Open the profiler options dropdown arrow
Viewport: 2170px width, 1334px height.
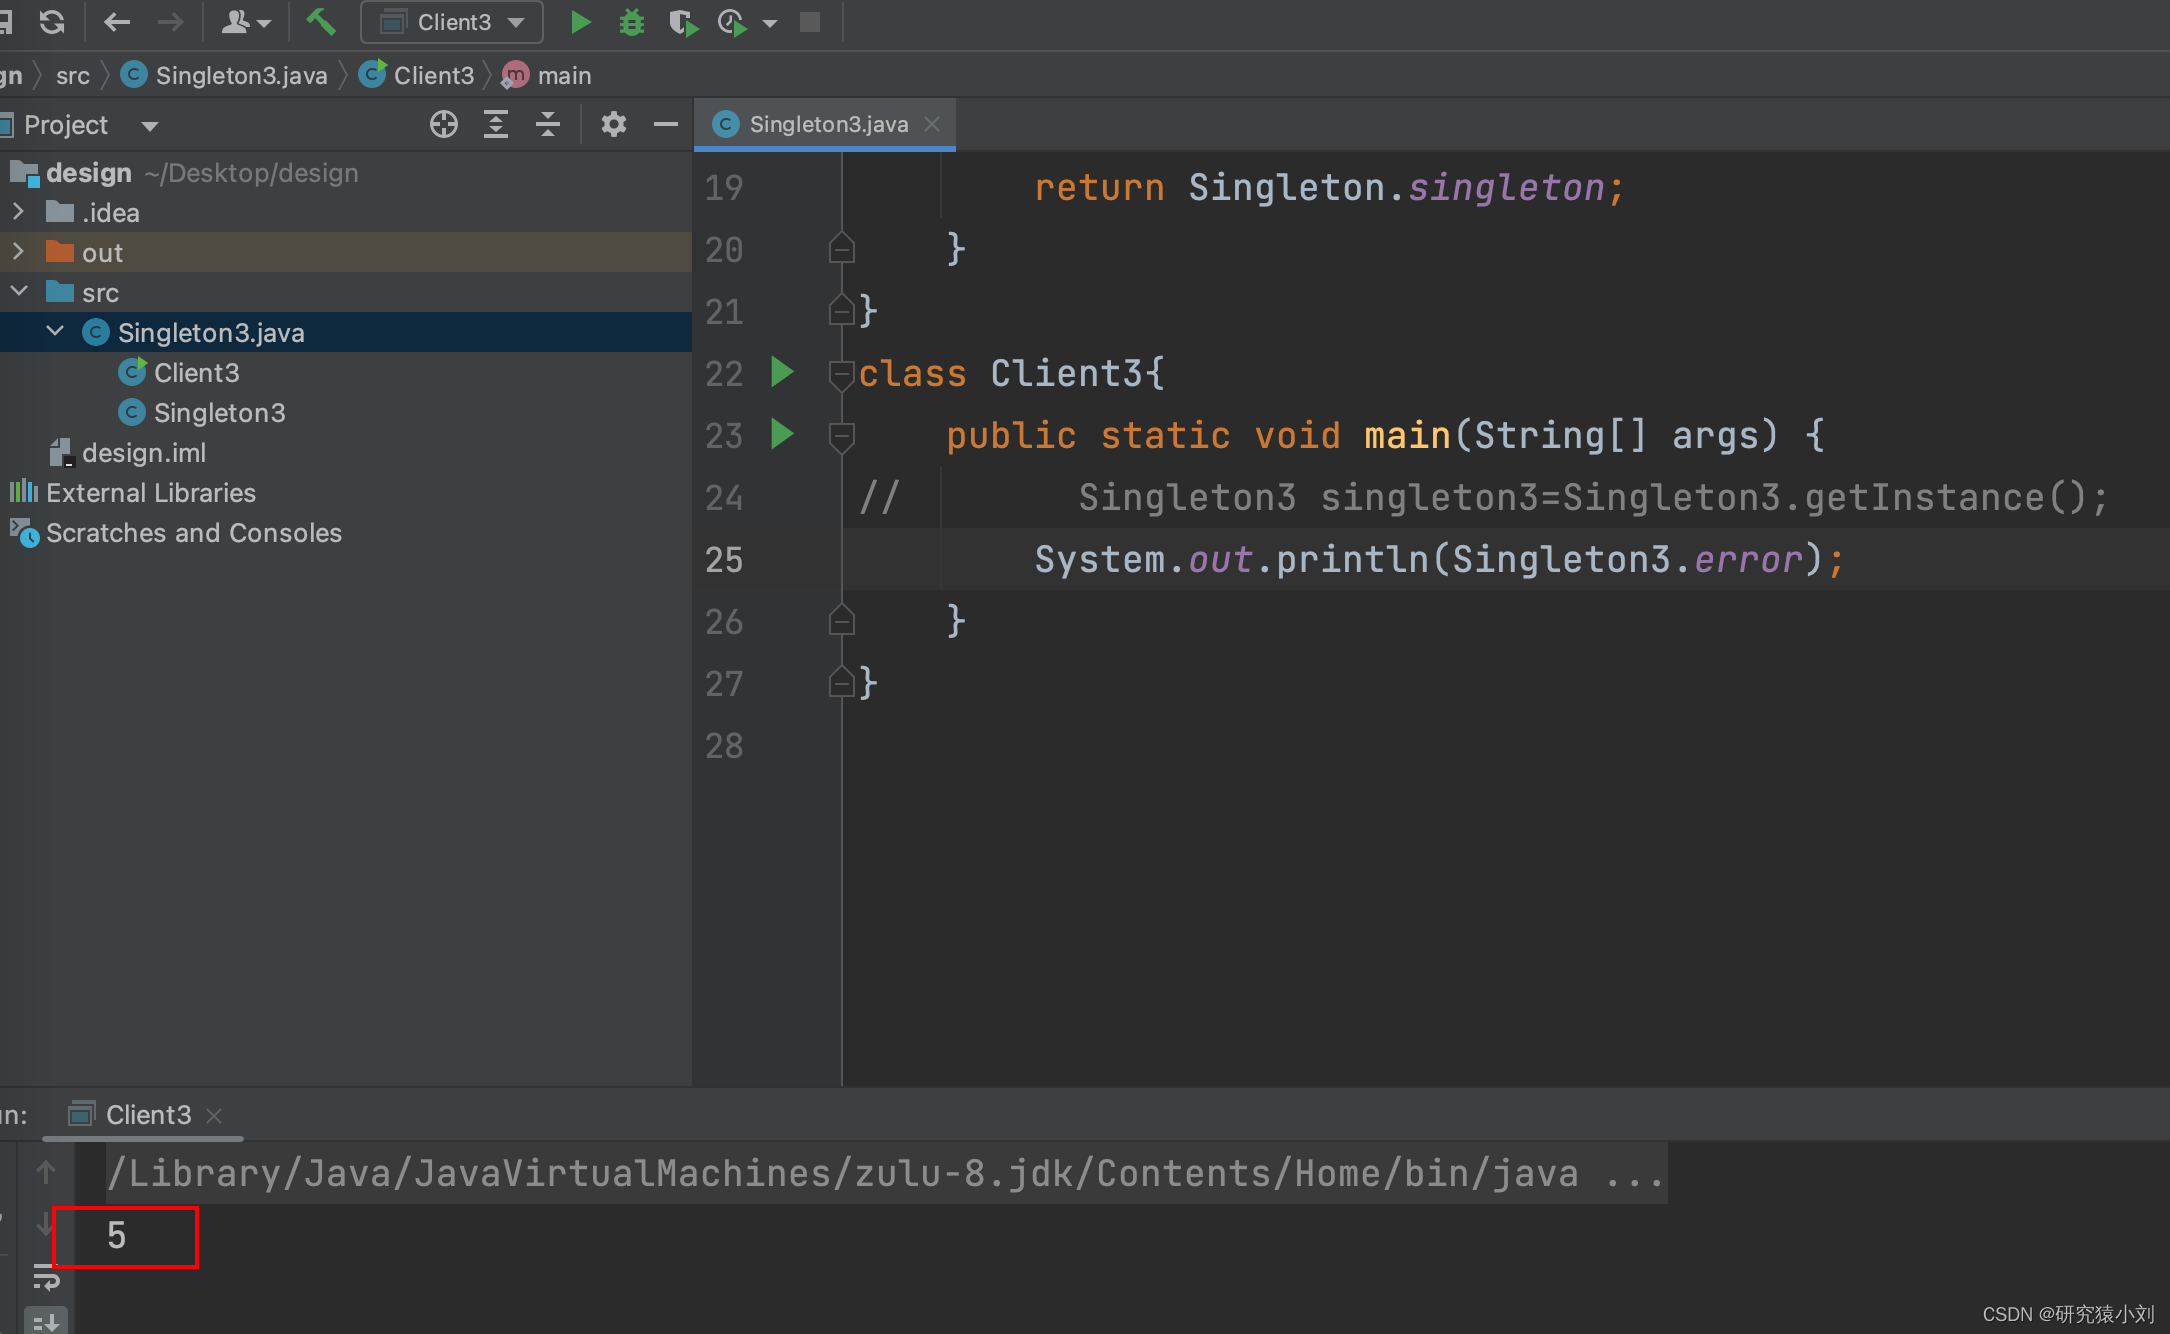(x=770, y=23)
